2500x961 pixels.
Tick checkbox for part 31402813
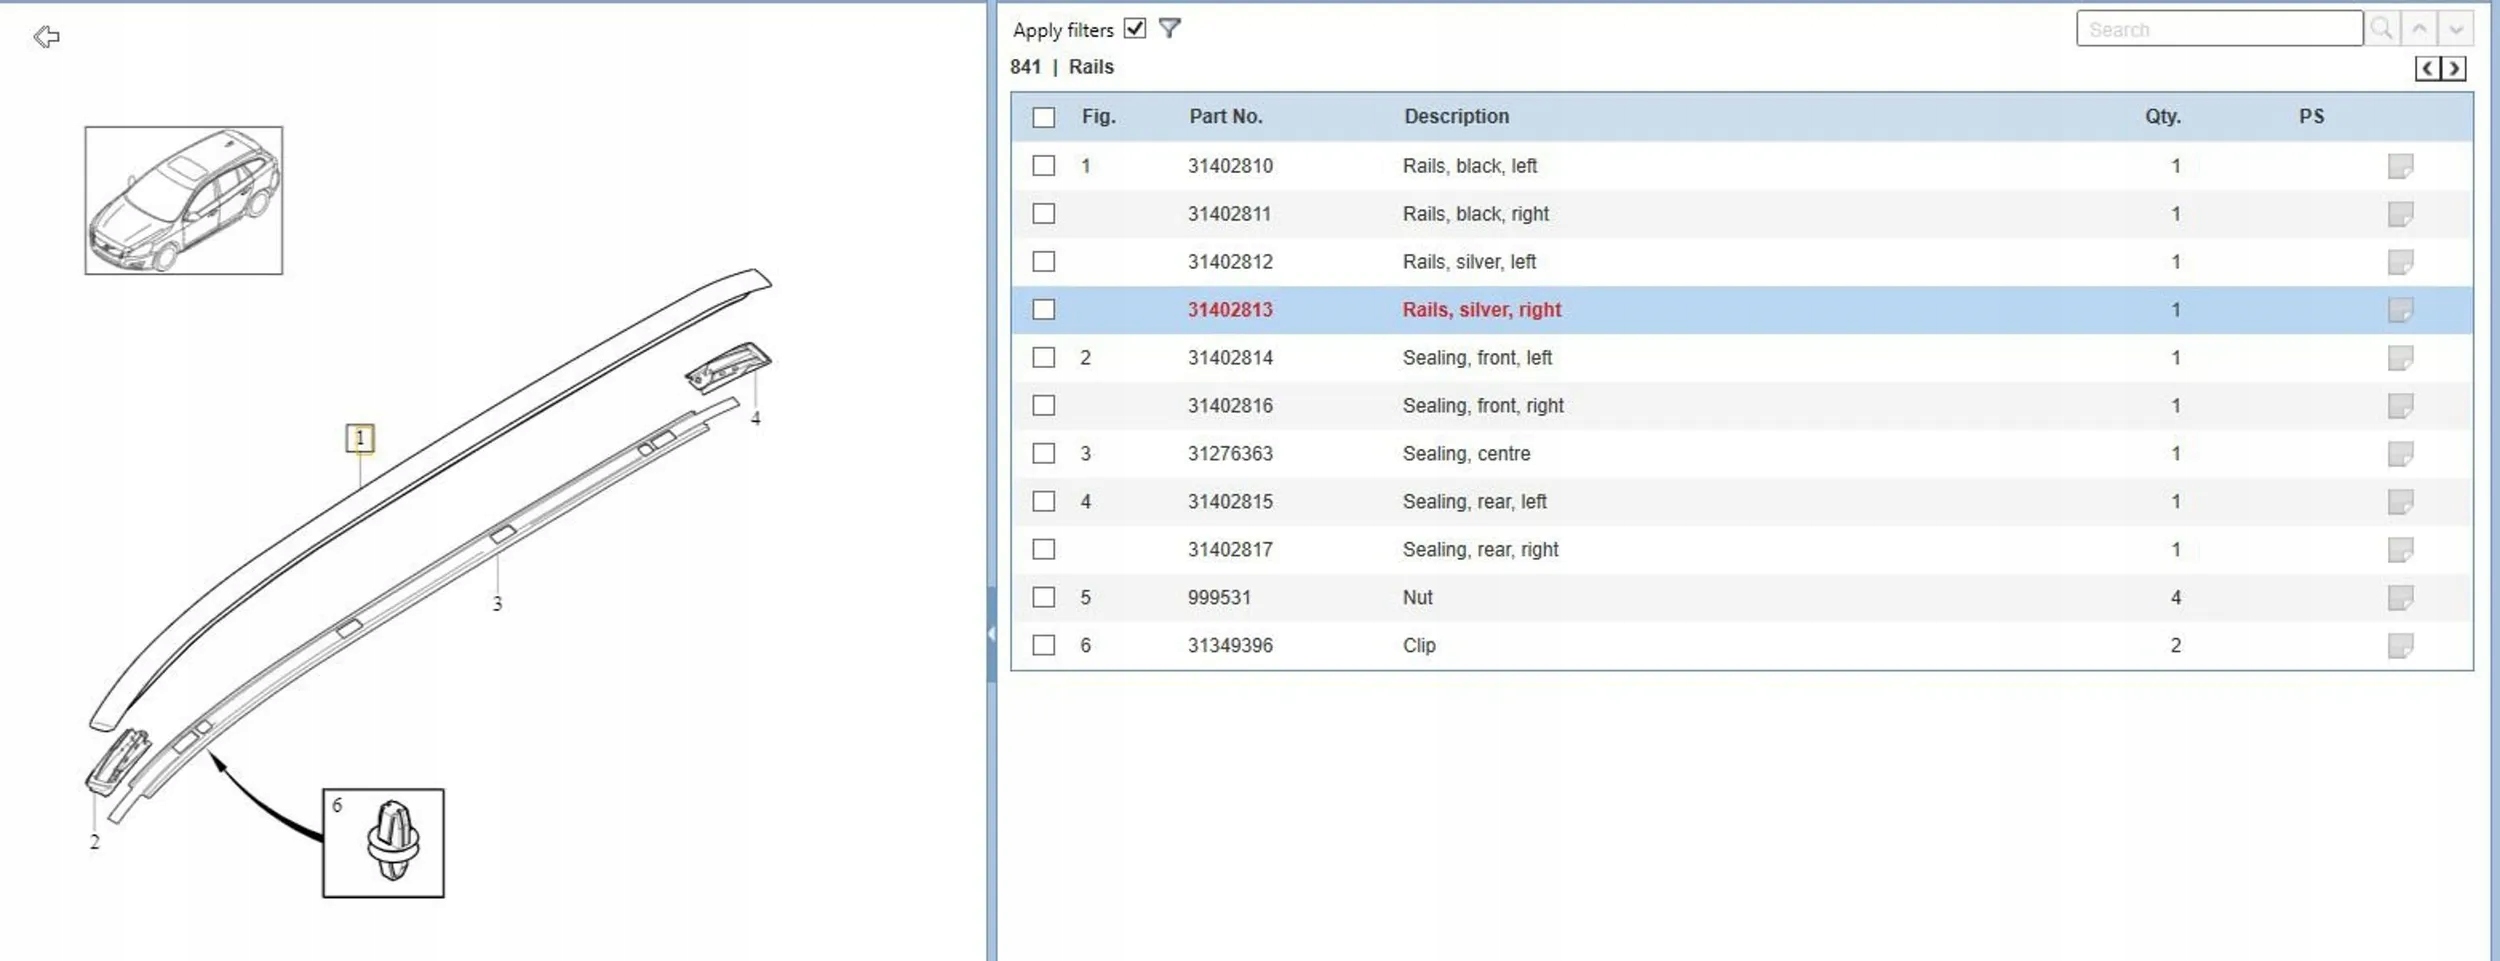1043,309
